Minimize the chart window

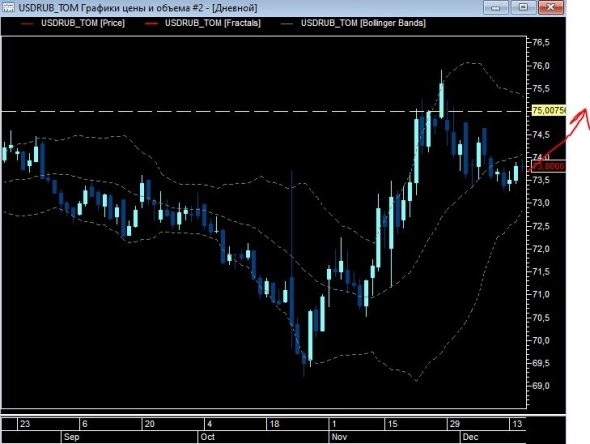[x=496, y=7]
